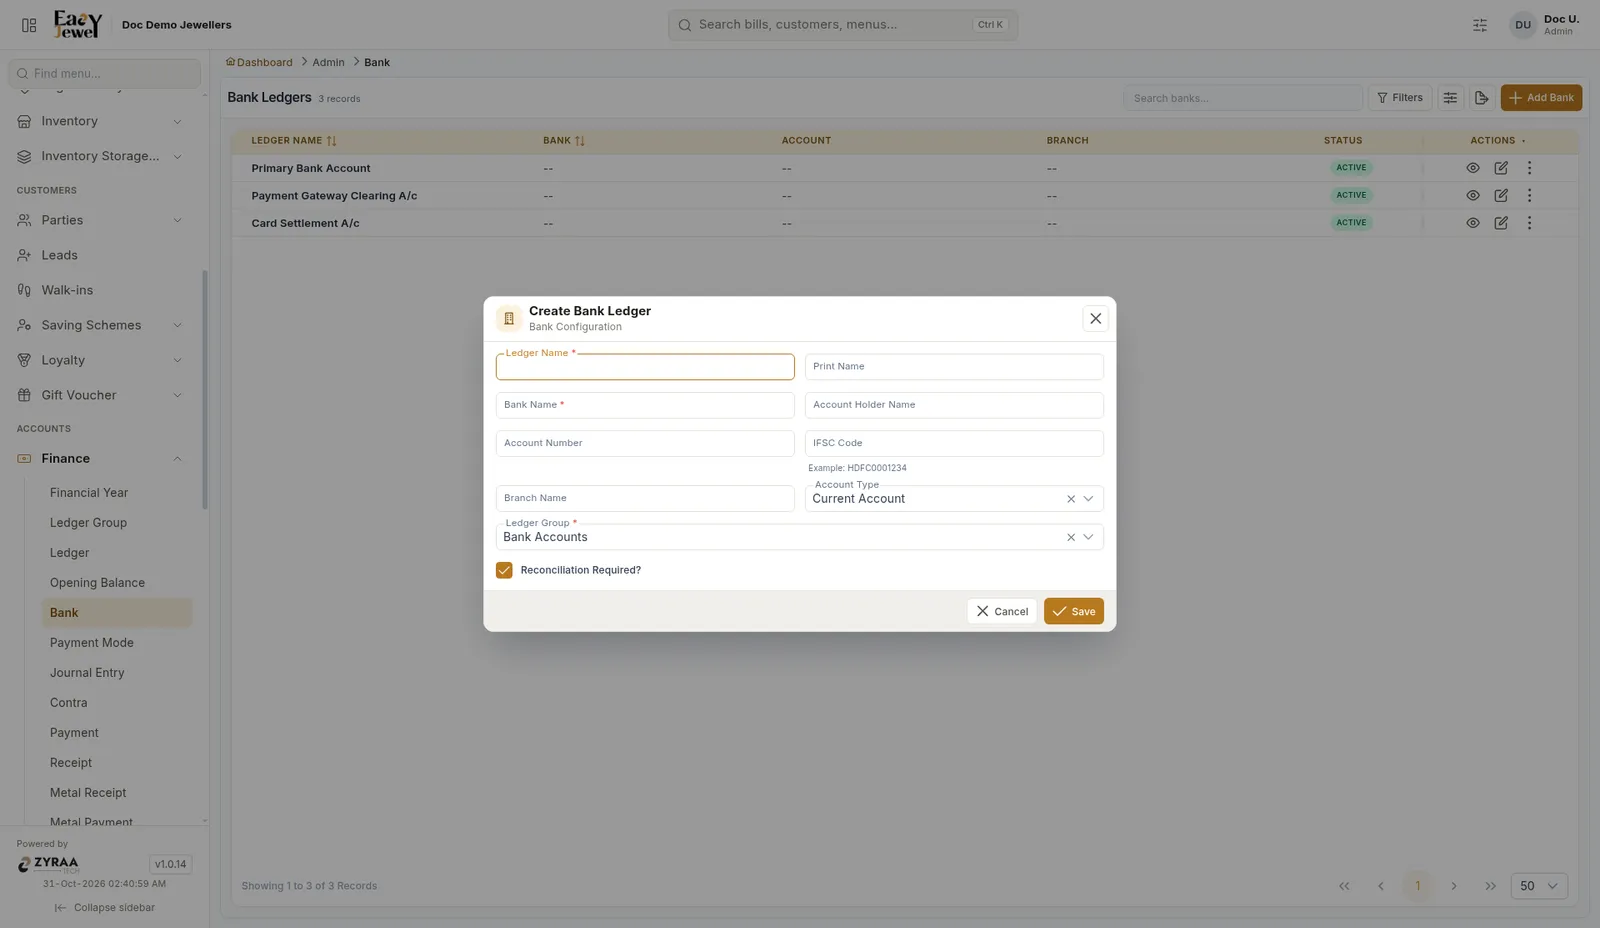Open the DU user avatar menu
This screenshot has width=1600, height=928.
click(x=1523, y=25)
